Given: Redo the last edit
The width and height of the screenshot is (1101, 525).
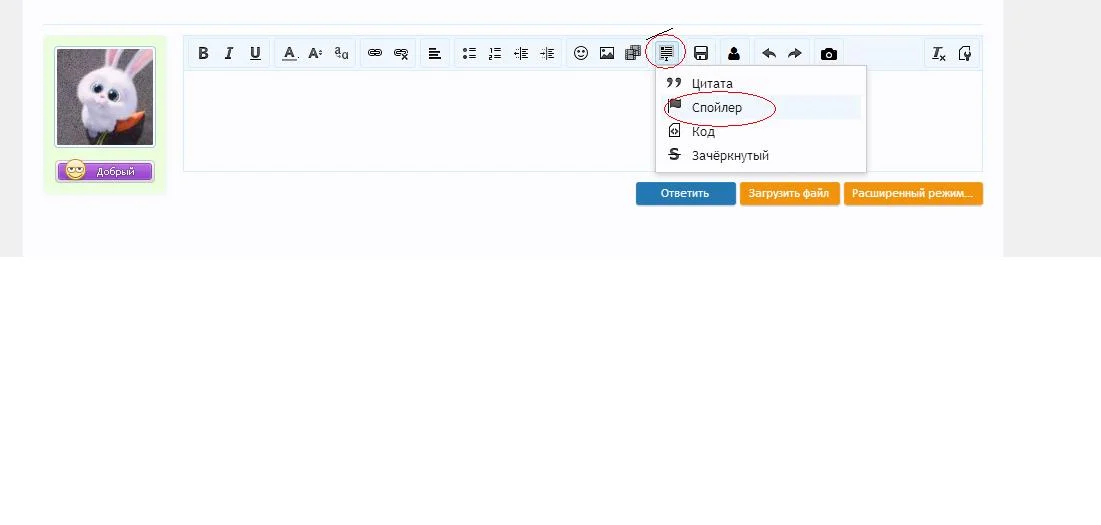Looking at the screenshot, I should click(795, 53).
